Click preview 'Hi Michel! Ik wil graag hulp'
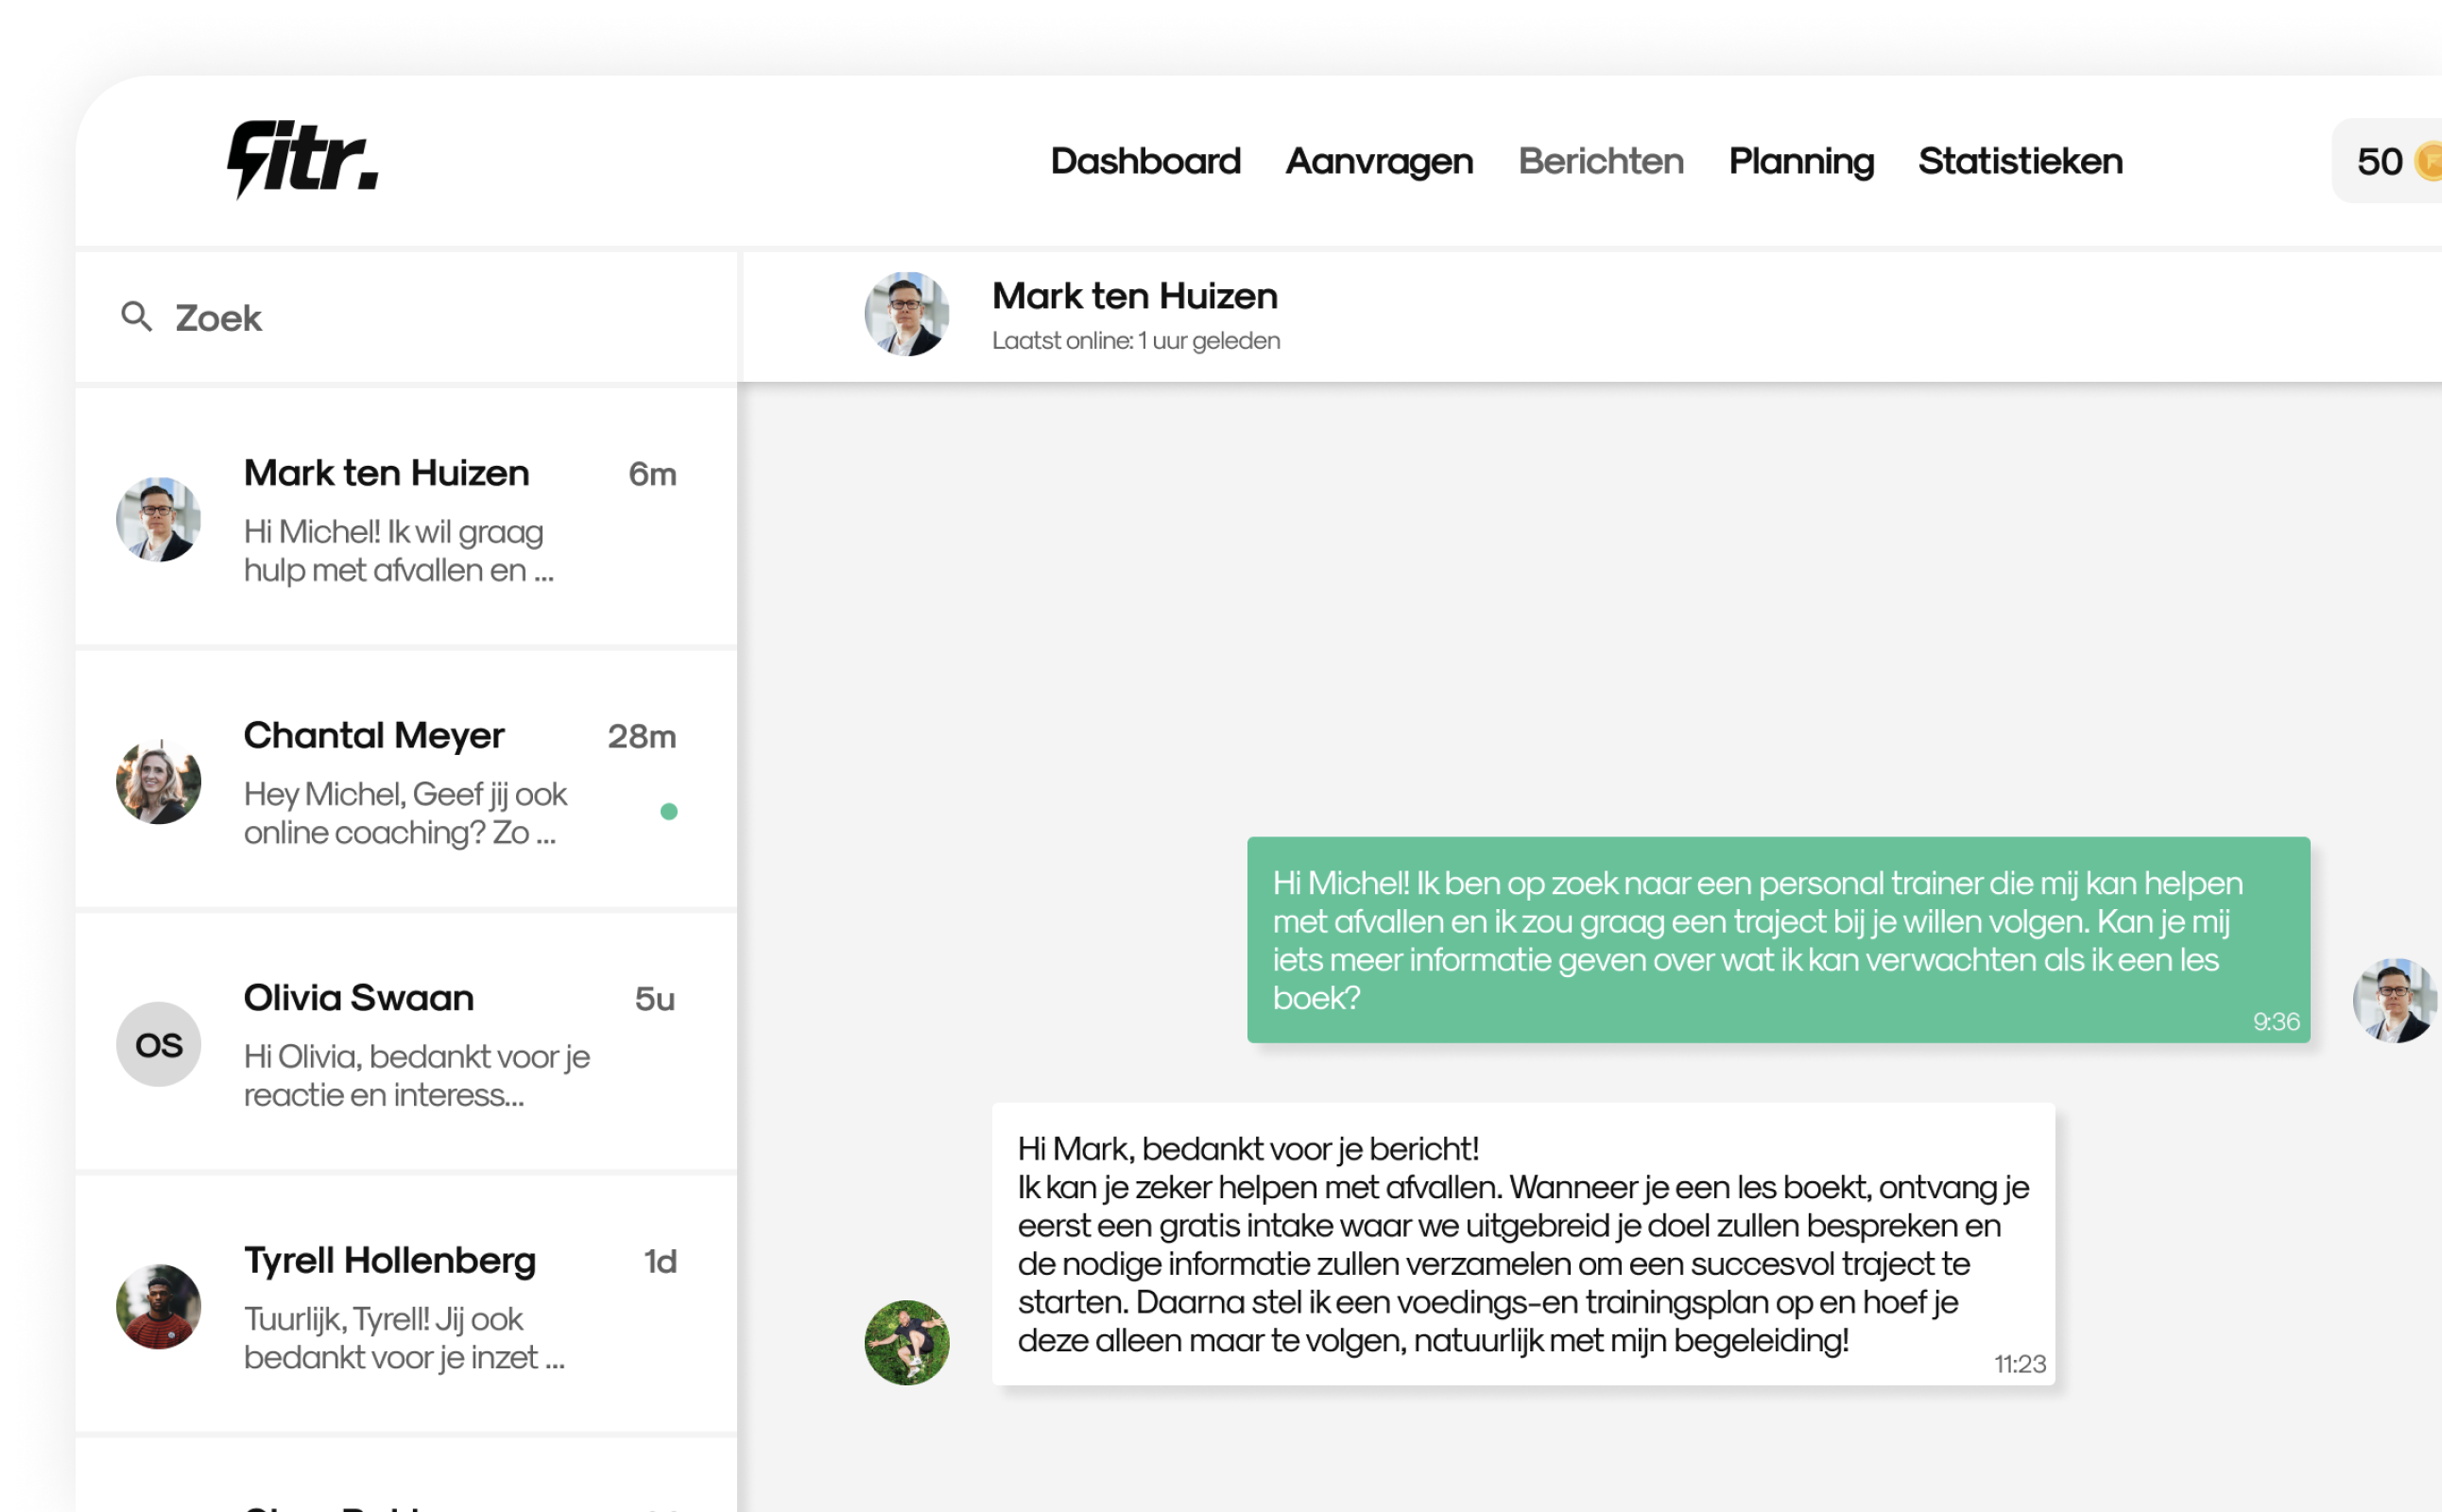Image resolution: width=2442 pixels, height=1512 pixels. 399,551
